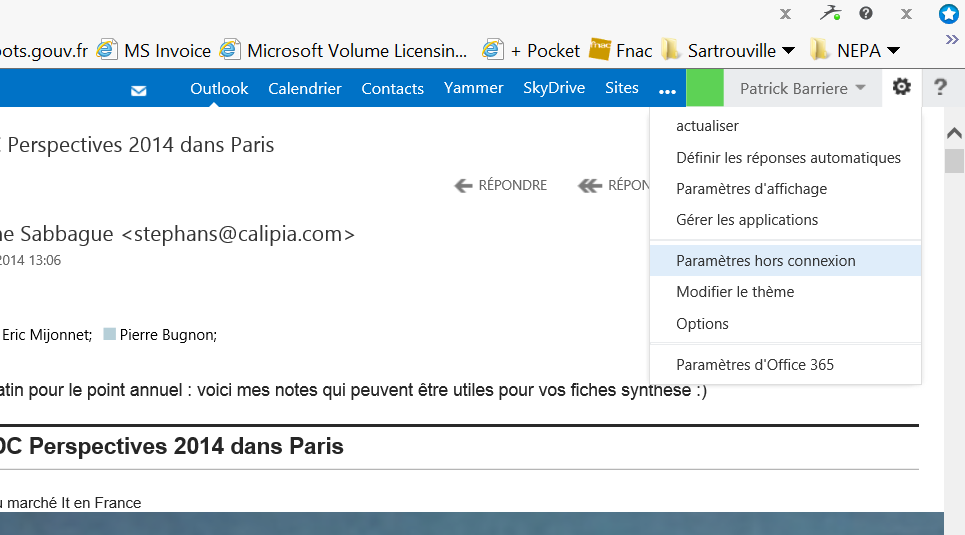Click the reply-all double arrow icon

point(589,185)
